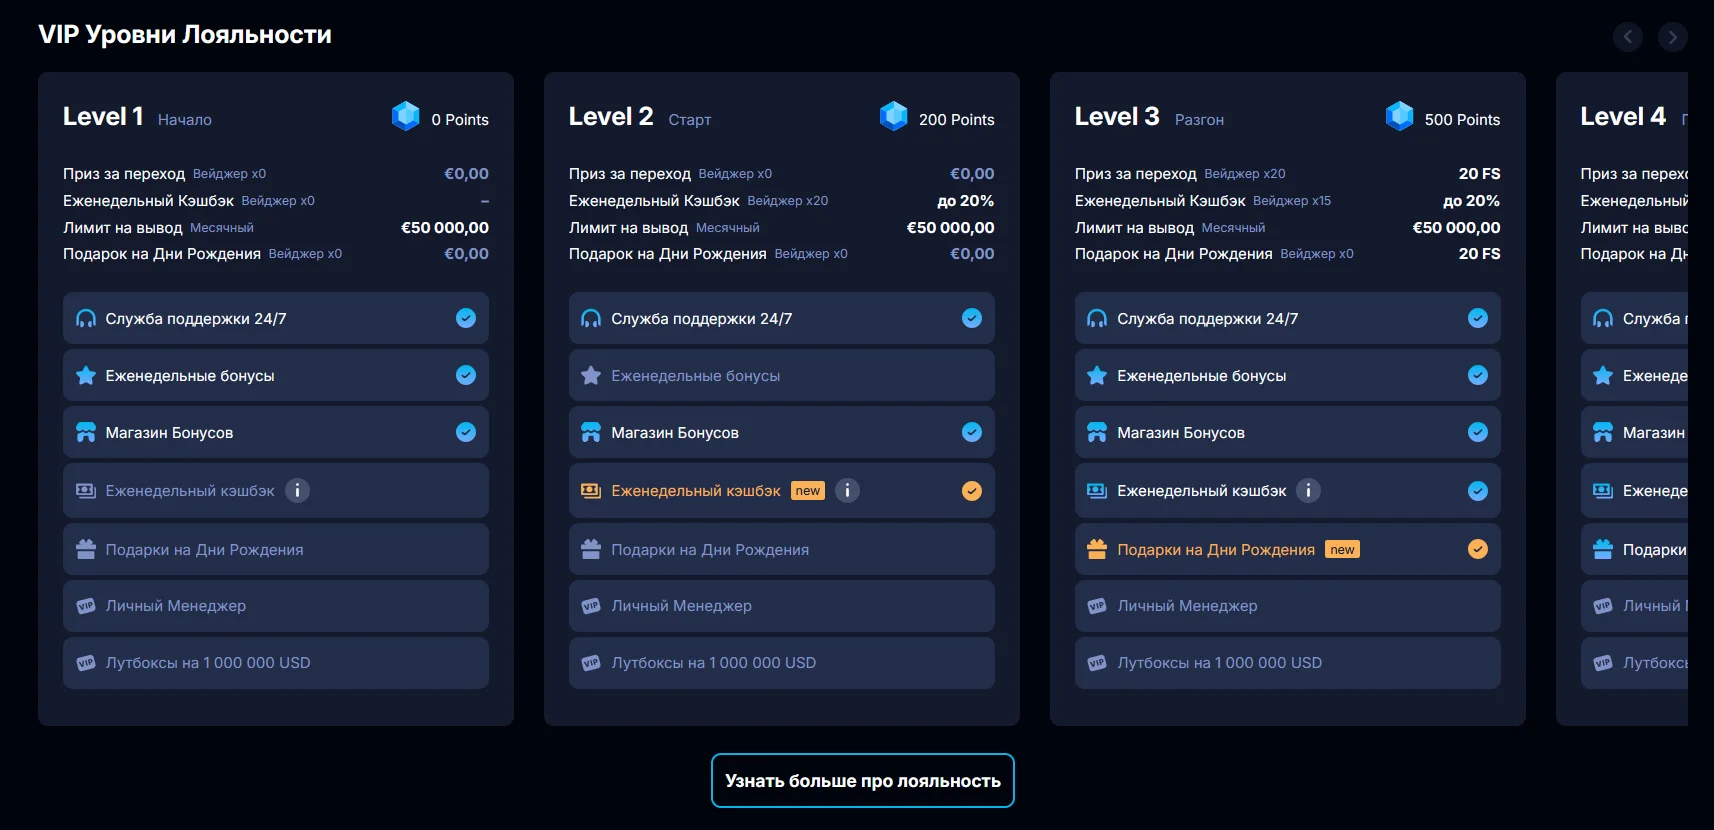This screenshot has width=1714, height=830.
Task: Select the Level 2 card heading
Action: pyautogui.click(x=610, y=117)
